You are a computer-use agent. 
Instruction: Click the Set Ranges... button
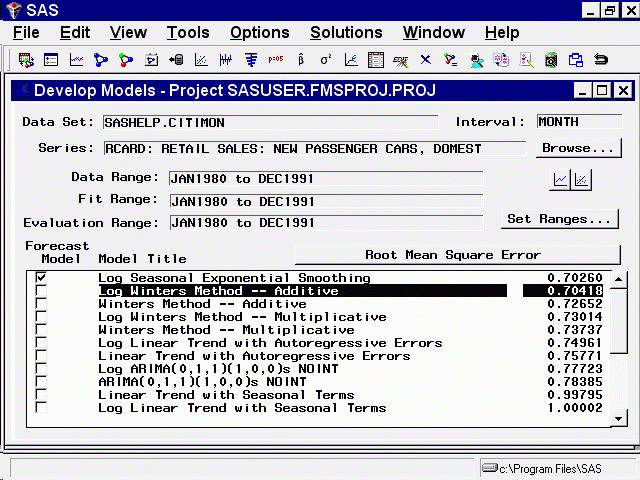(558, 219)
